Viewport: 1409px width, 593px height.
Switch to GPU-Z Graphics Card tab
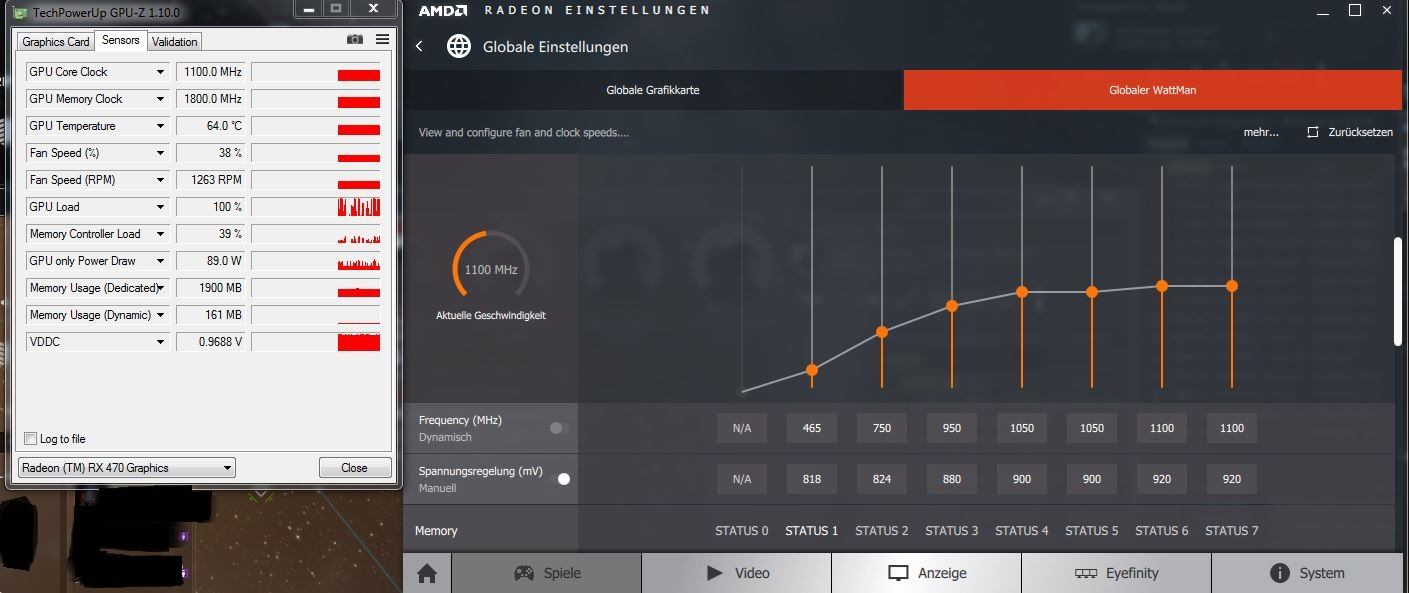point(56,42)
